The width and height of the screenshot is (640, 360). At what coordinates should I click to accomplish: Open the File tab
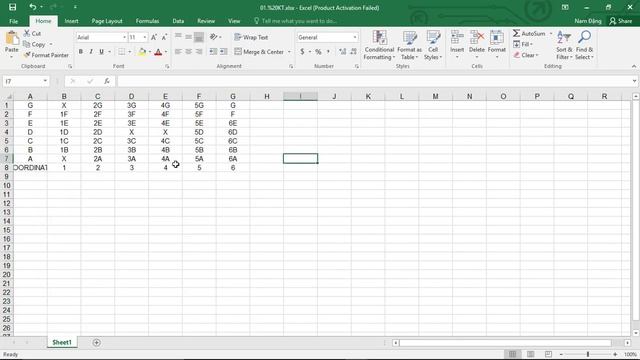click(13, 21)
